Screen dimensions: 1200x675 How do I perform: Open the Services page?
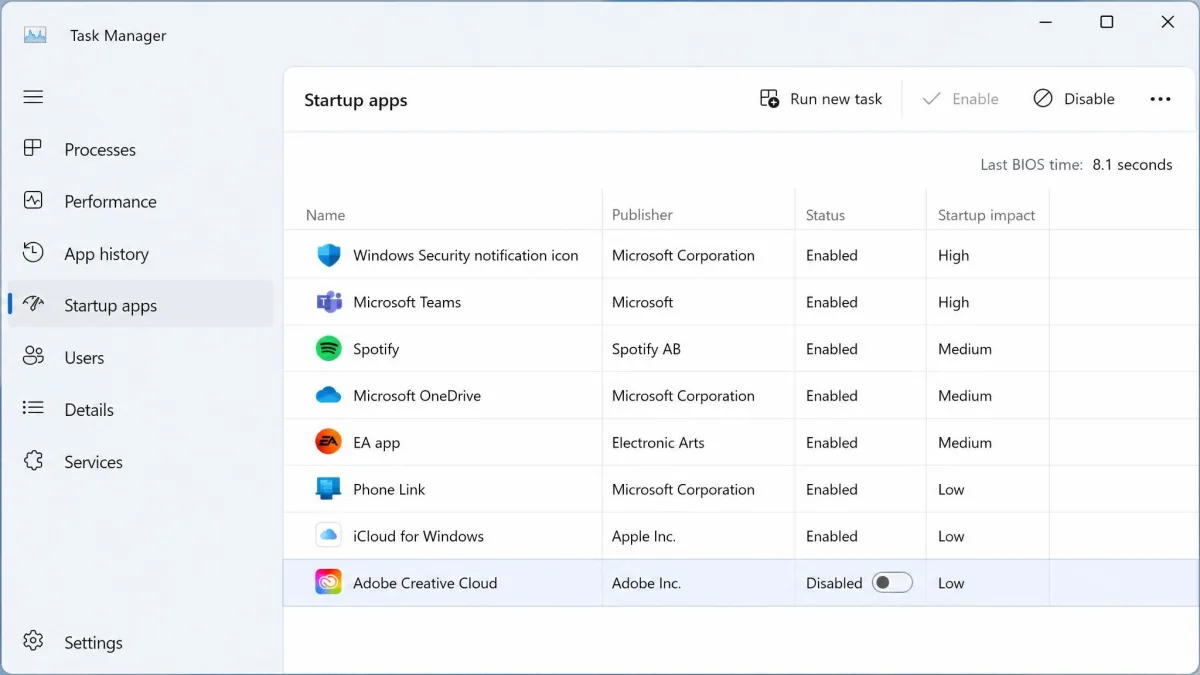[140, 461]
